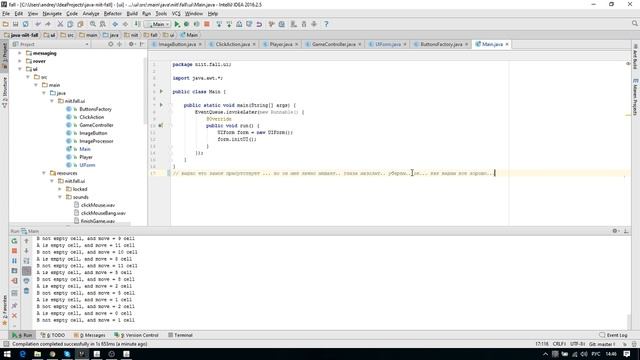Clear console with the trash icon
The image size is (640, 360).
pos(27,291)
